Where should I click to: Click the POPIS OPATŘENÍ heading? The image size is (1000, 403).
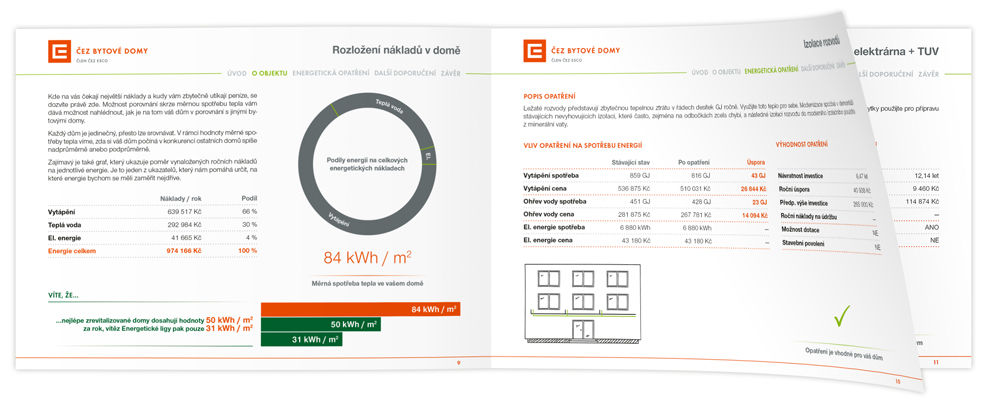(x=548, y=96)
